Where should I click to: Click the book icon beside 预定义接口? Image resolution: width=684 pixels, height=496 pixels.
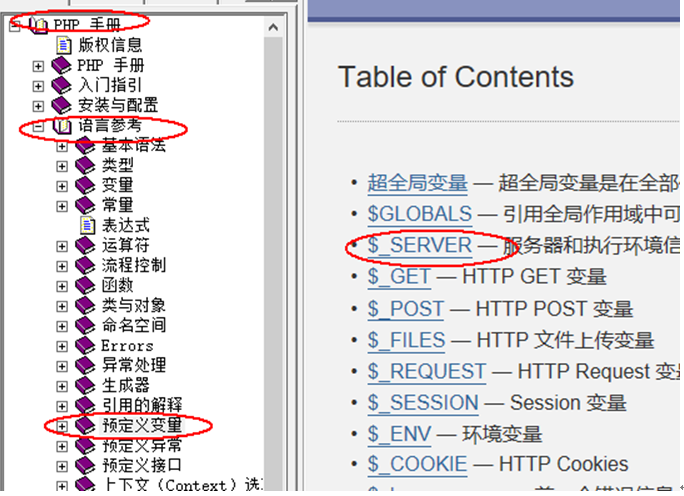pyautogui.click(x=85, y=466)
